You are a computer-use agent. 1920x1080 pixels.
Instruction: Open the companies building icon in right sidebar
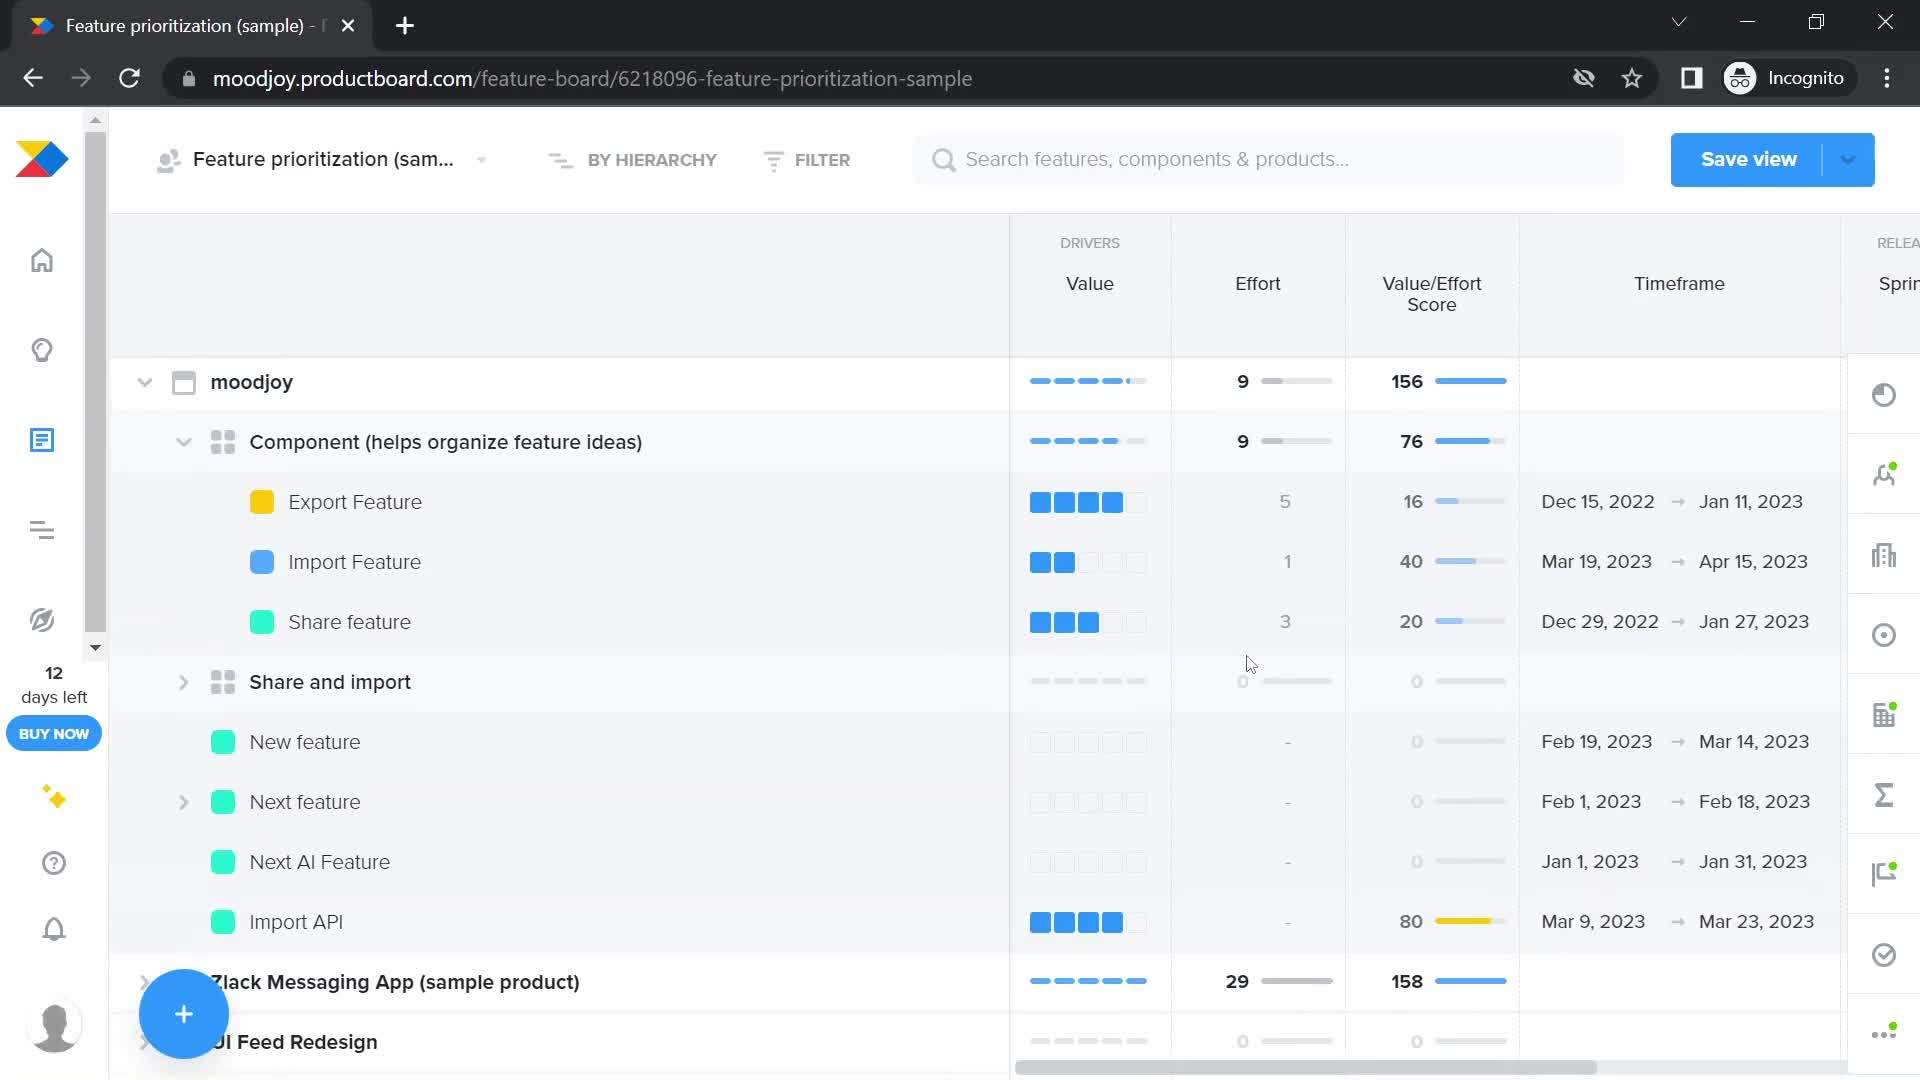point(1884,555)
